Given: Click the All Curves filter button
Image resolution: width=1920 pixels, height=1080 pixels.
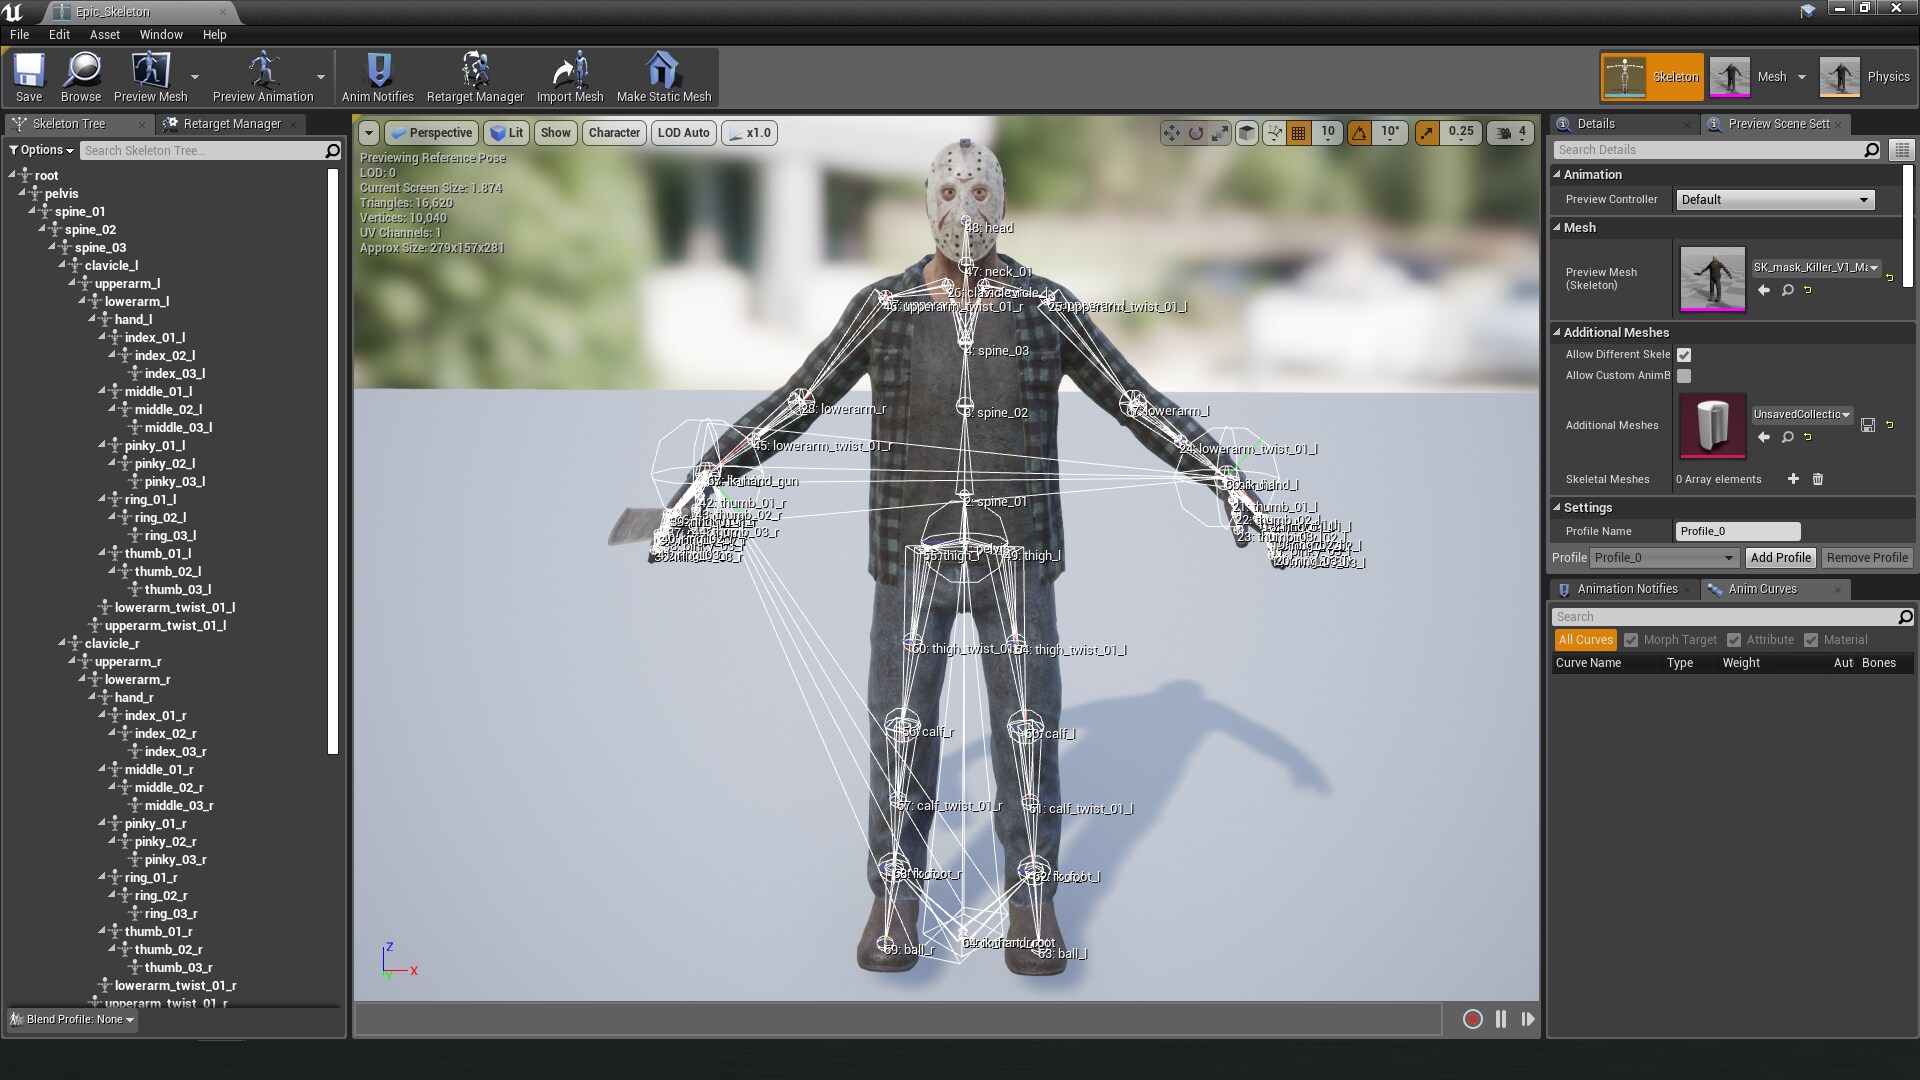Looking at the screenshot, I should (1585, 639).
